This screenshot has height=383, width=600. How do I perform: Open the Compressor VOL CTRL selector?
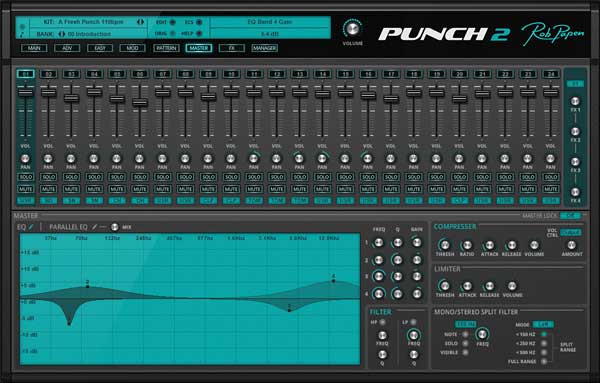point(571,232)
